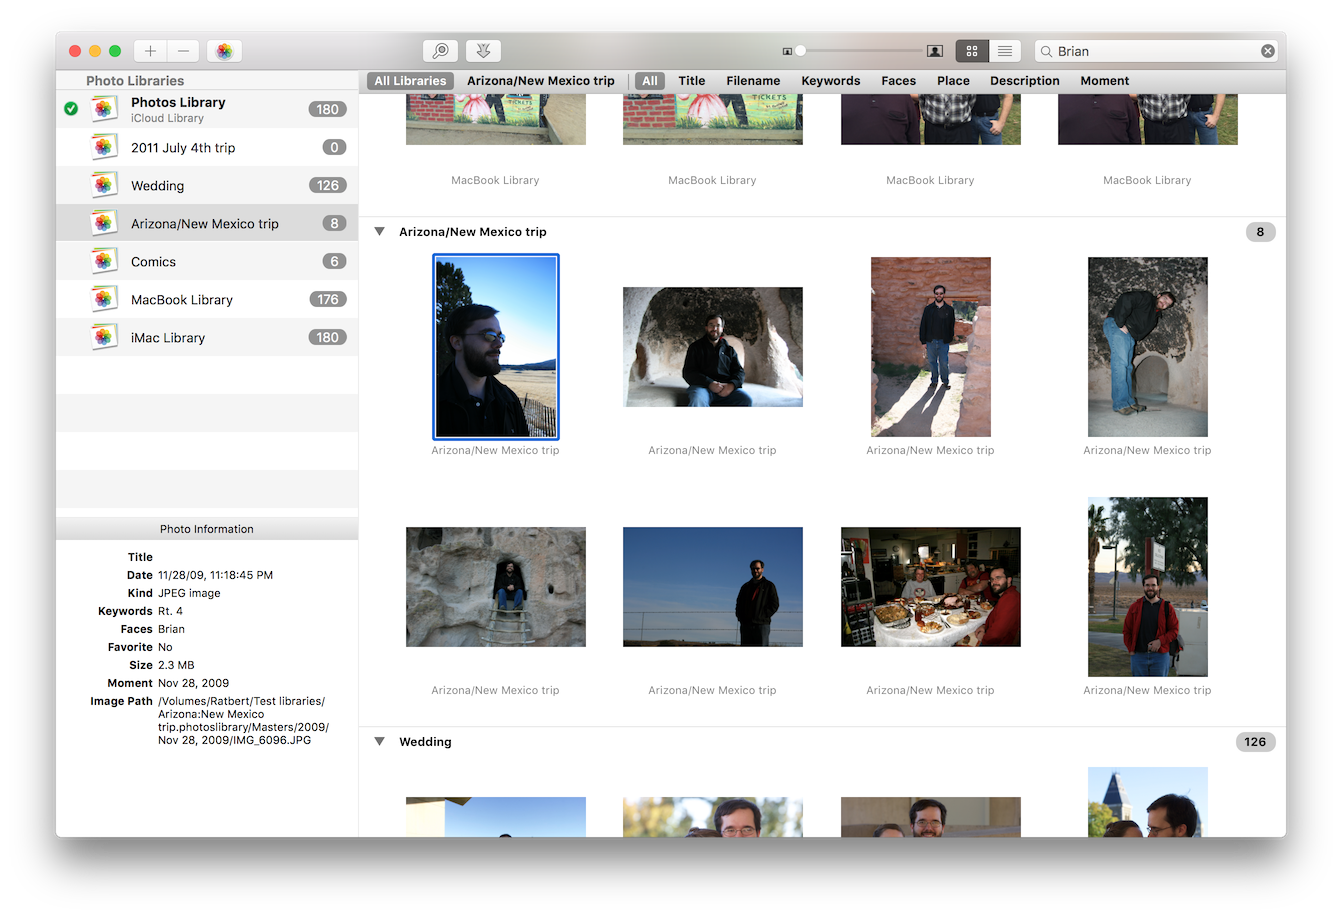Select the Comics library in sidebar

pyautogui.click(x=153, y=262)
